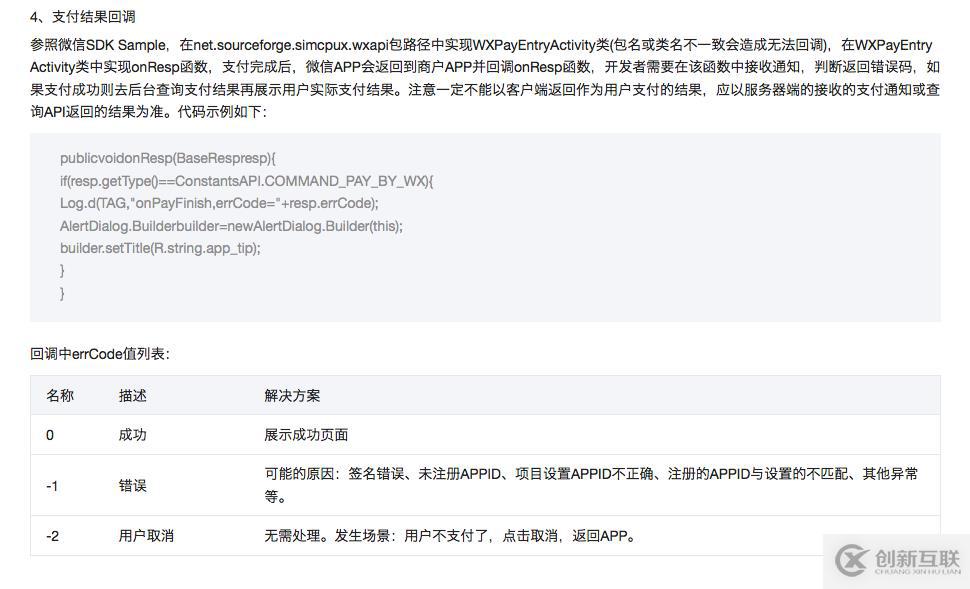Click the 'AlertDialog.Builderbuilder' code line
Screen dimensions: 970x589
pyautogui.click(x=231, y=226)
